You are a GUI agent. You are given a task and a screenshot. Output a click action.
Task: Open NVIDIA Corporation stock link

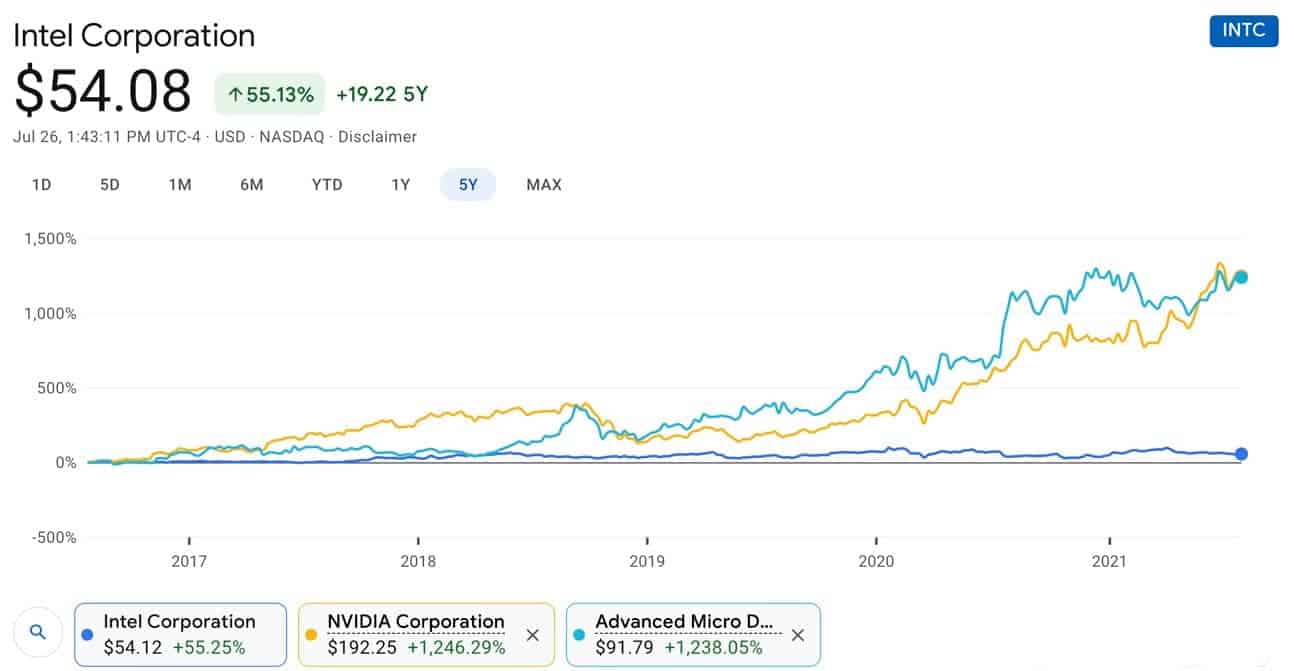coord(416,622)
